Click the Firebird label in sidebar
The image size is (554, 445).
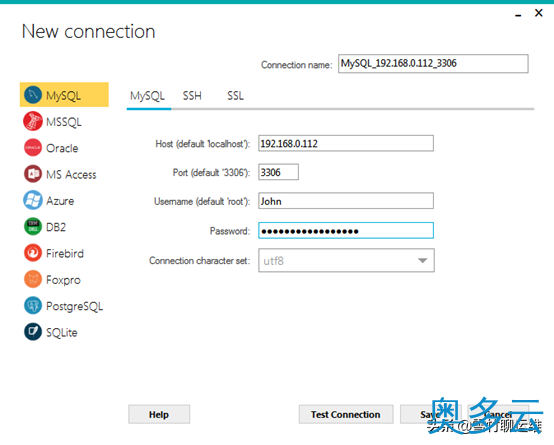pos(65,253)
